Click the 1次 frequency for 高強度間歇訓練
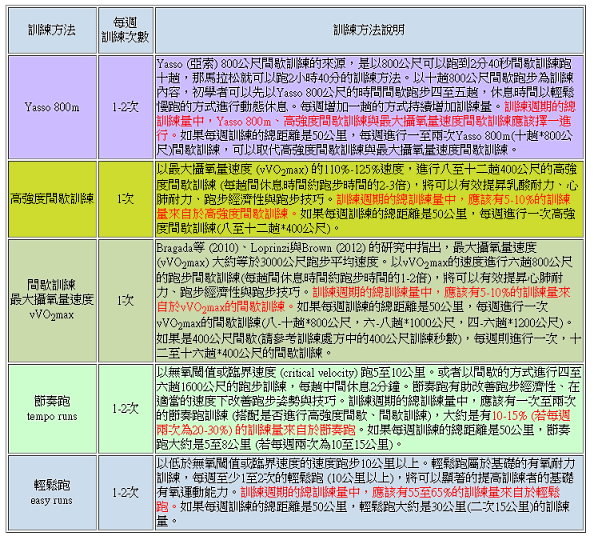Screen dimensions: 594x540 tap(126, 199)
